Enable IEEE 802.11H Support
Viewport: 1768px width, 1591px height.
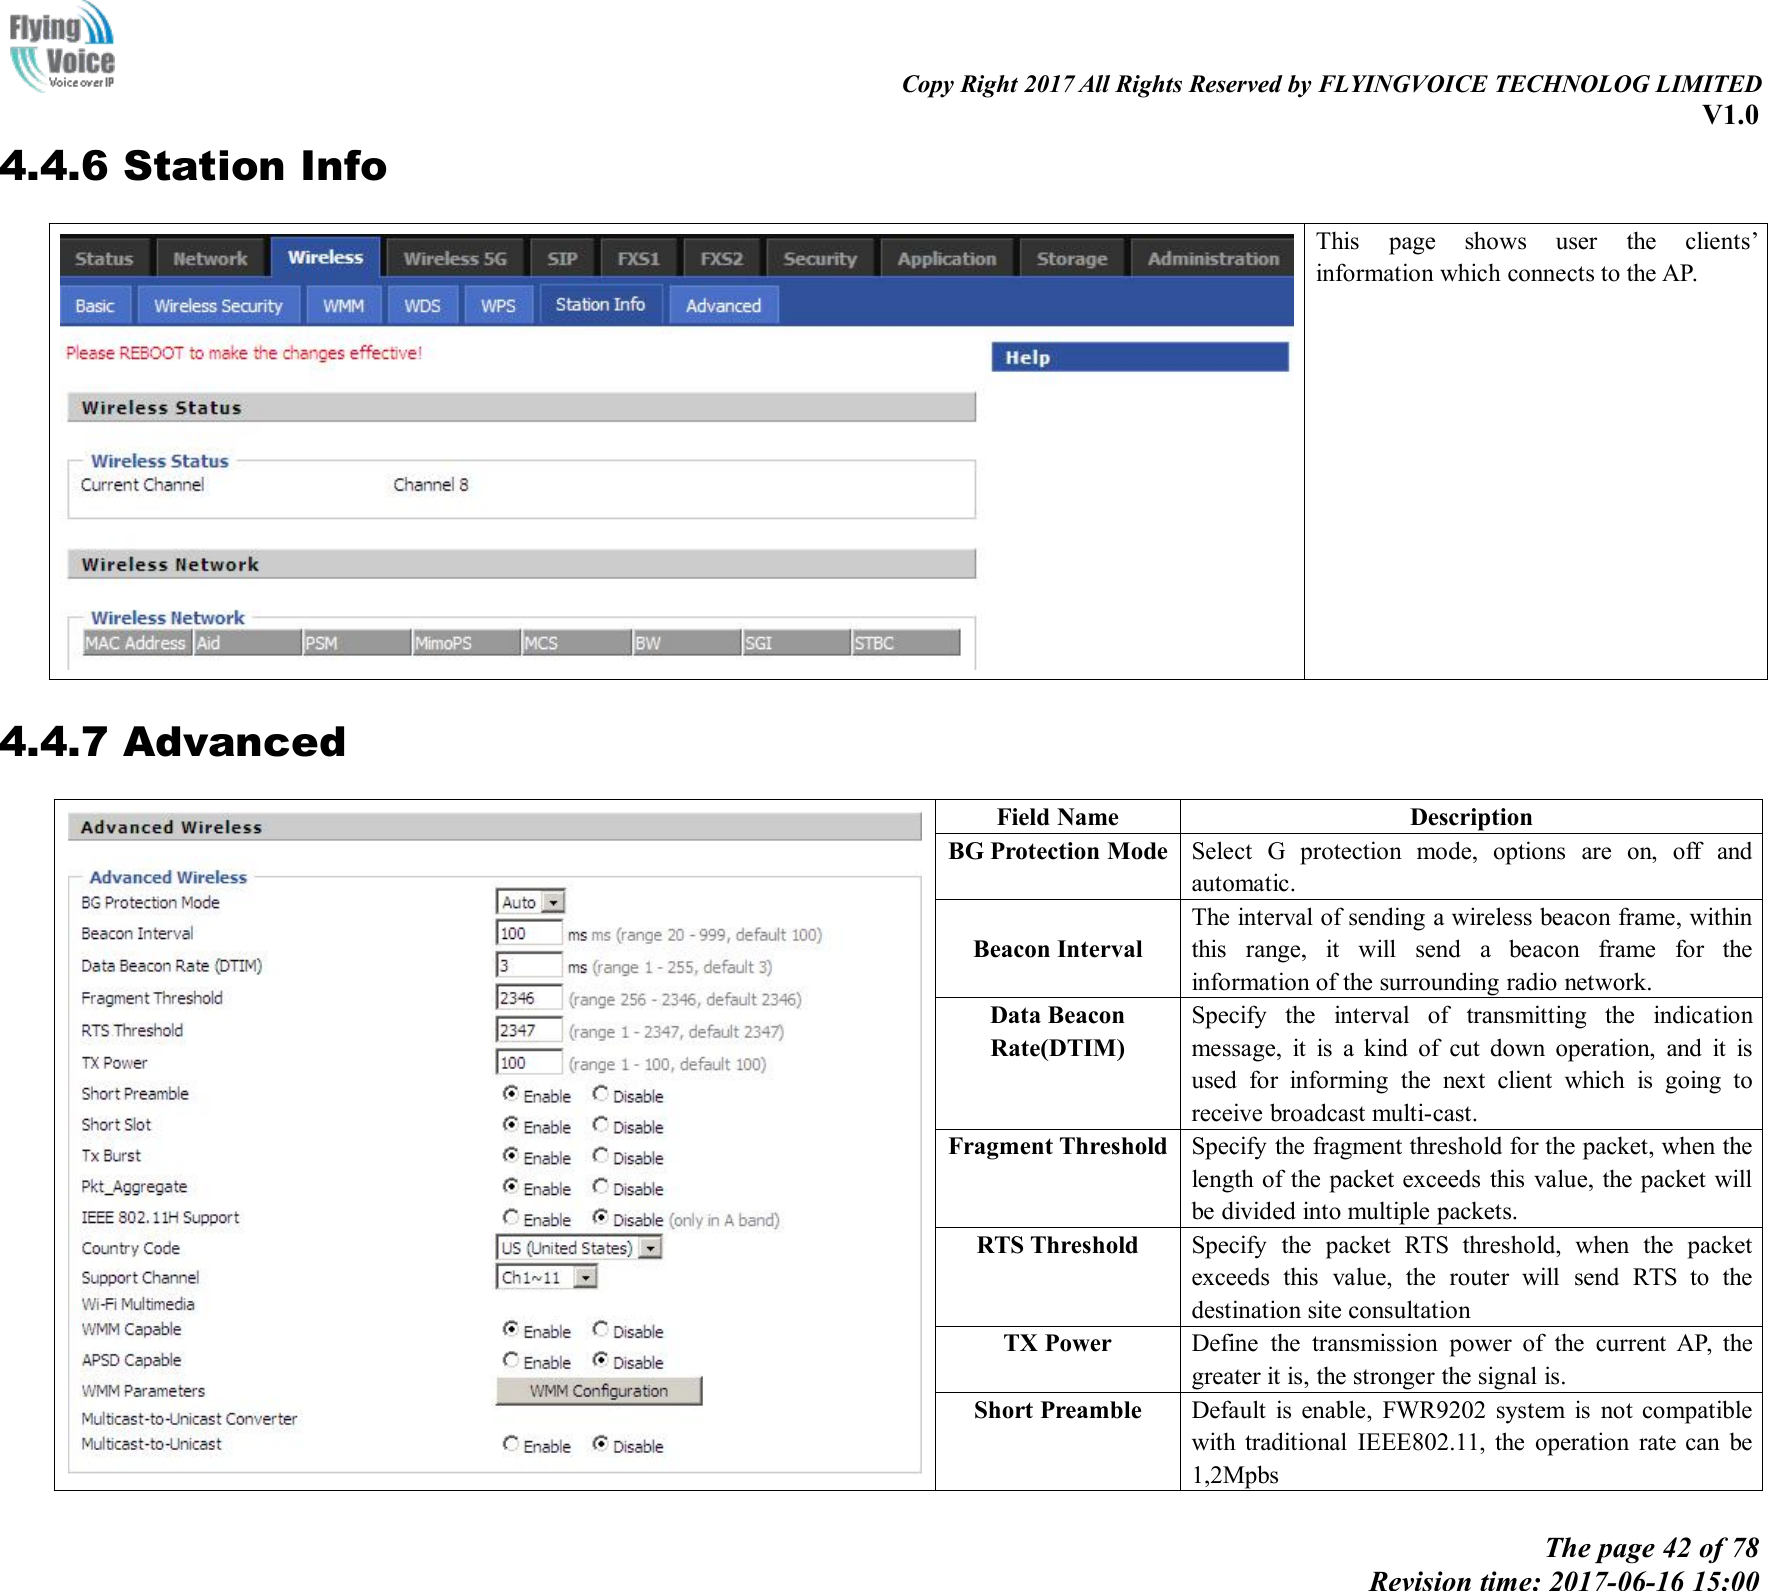coord(510,1219)
